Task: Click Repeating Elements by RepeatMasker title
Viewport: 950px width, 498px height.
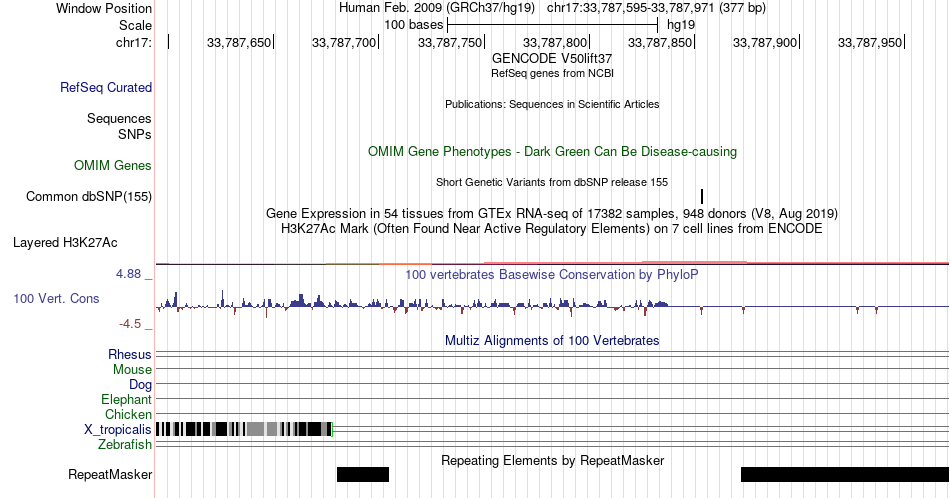Action: click(553, 460)
